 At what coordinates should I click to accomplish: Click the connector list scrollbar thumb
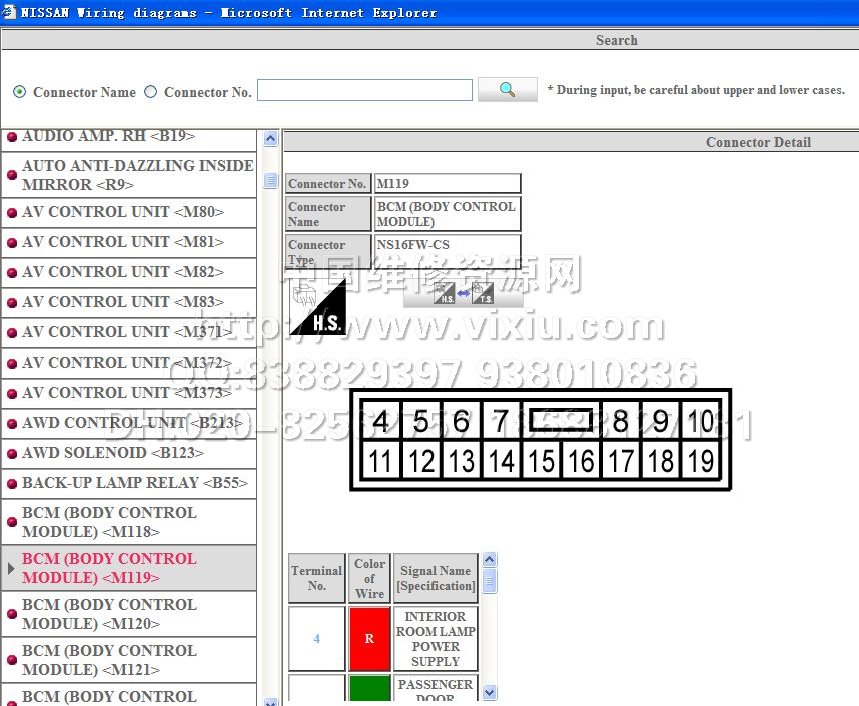271,180
